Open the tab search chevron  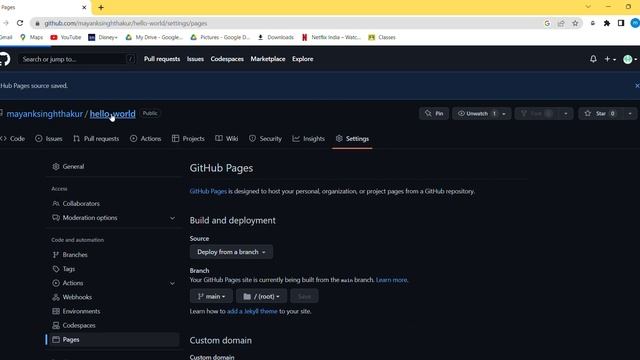tap(588, 7)
